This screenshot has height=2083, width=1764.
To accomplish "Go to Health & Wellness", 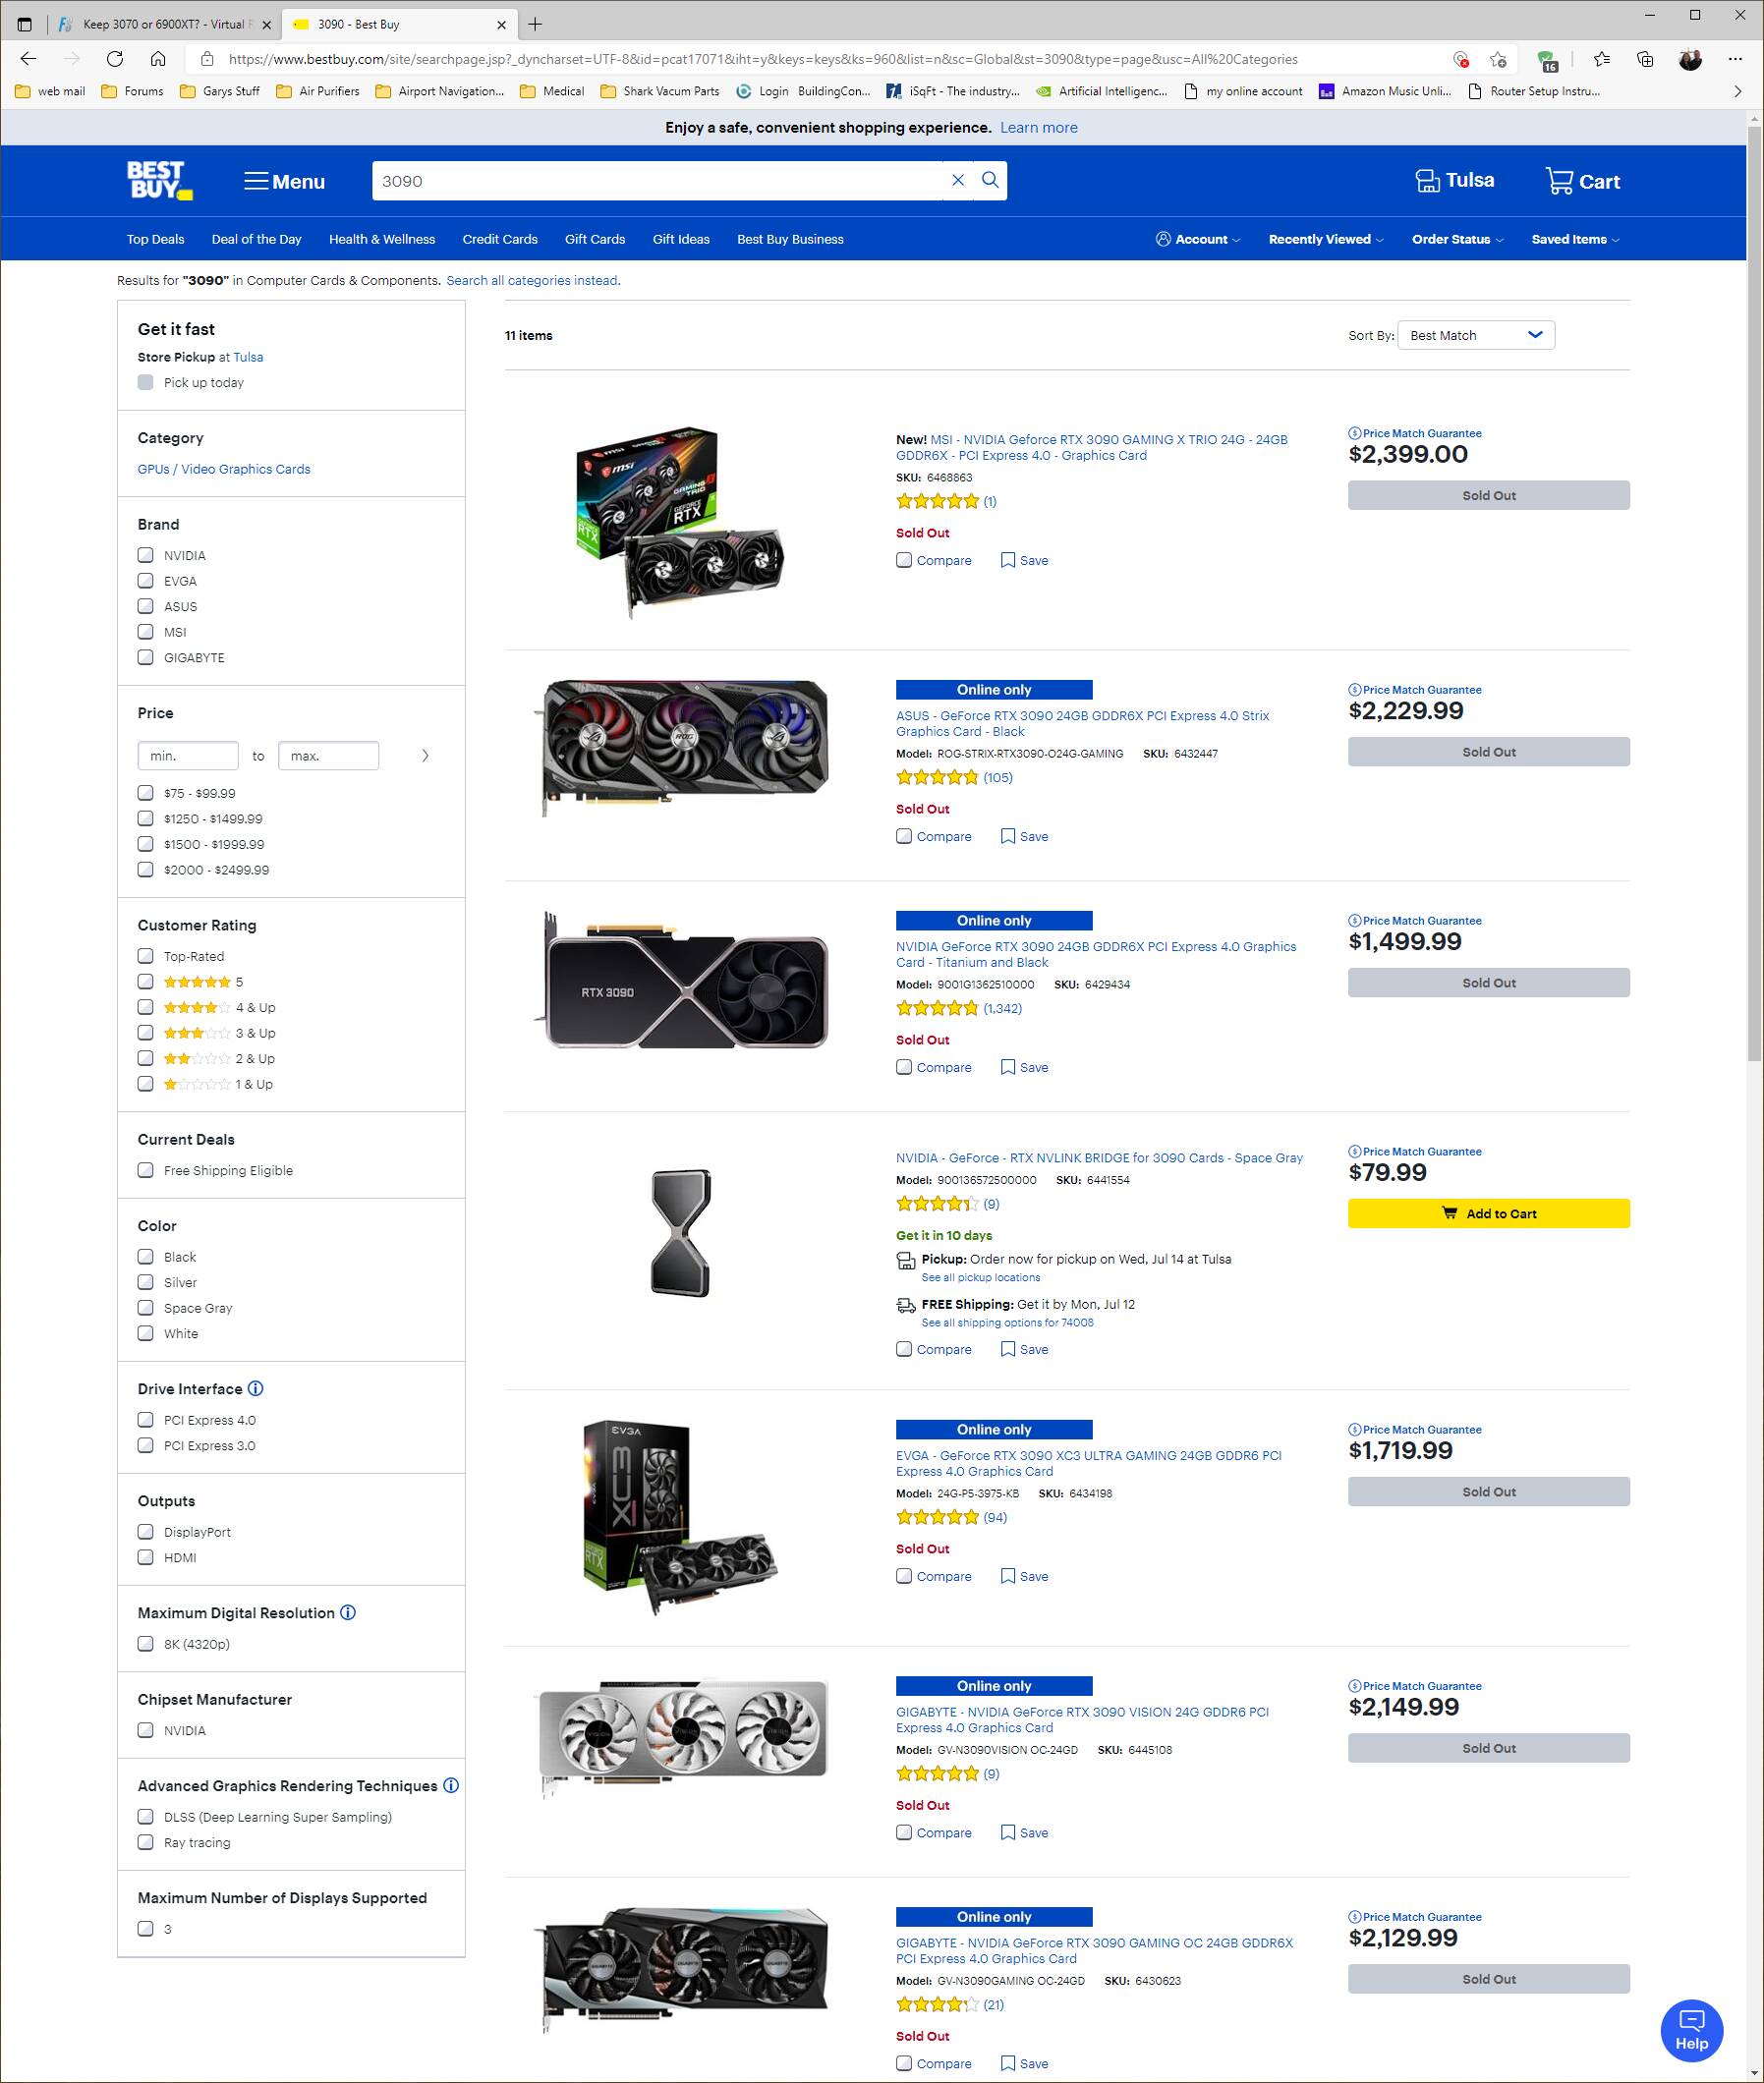I will coord(382,239).
